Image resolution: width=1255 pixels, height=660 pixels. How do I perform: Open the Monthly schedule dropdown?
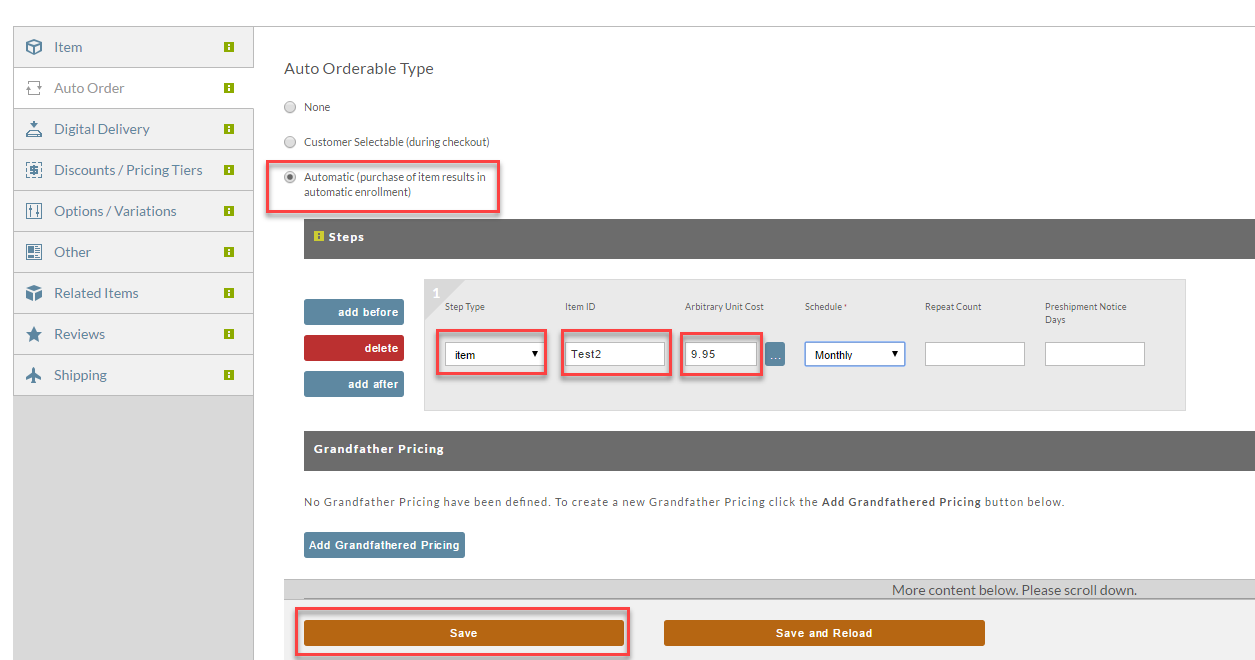click(x=855, y=354)
